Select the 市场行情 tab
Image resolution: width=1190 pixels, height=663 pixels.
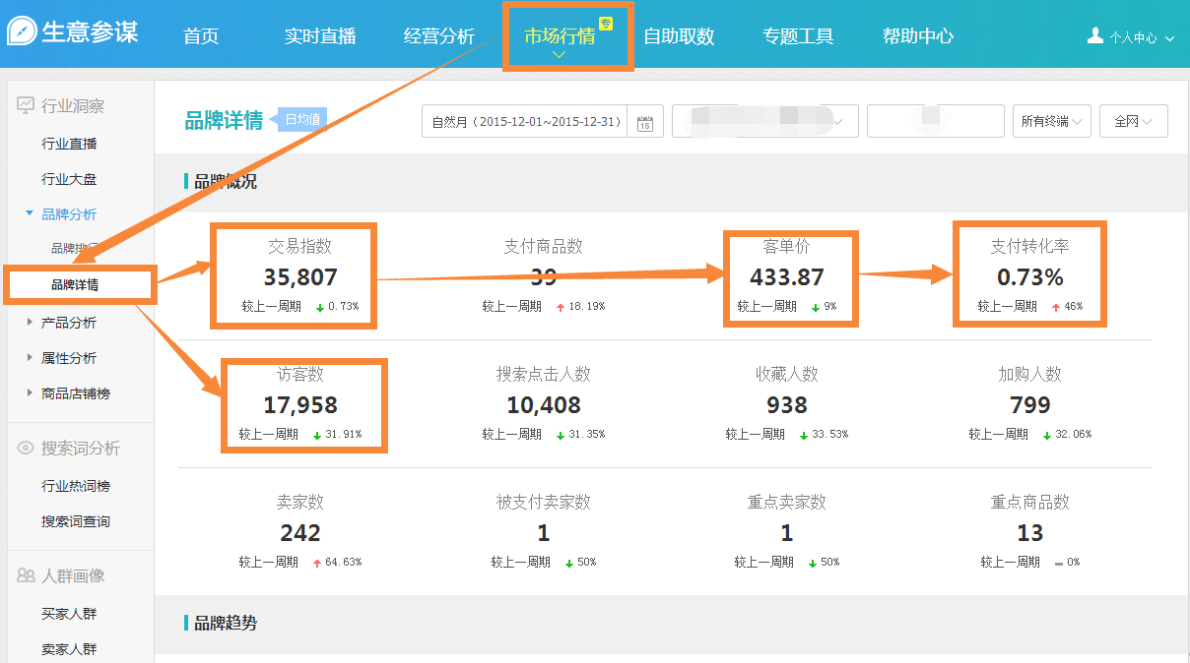(559, 36)
